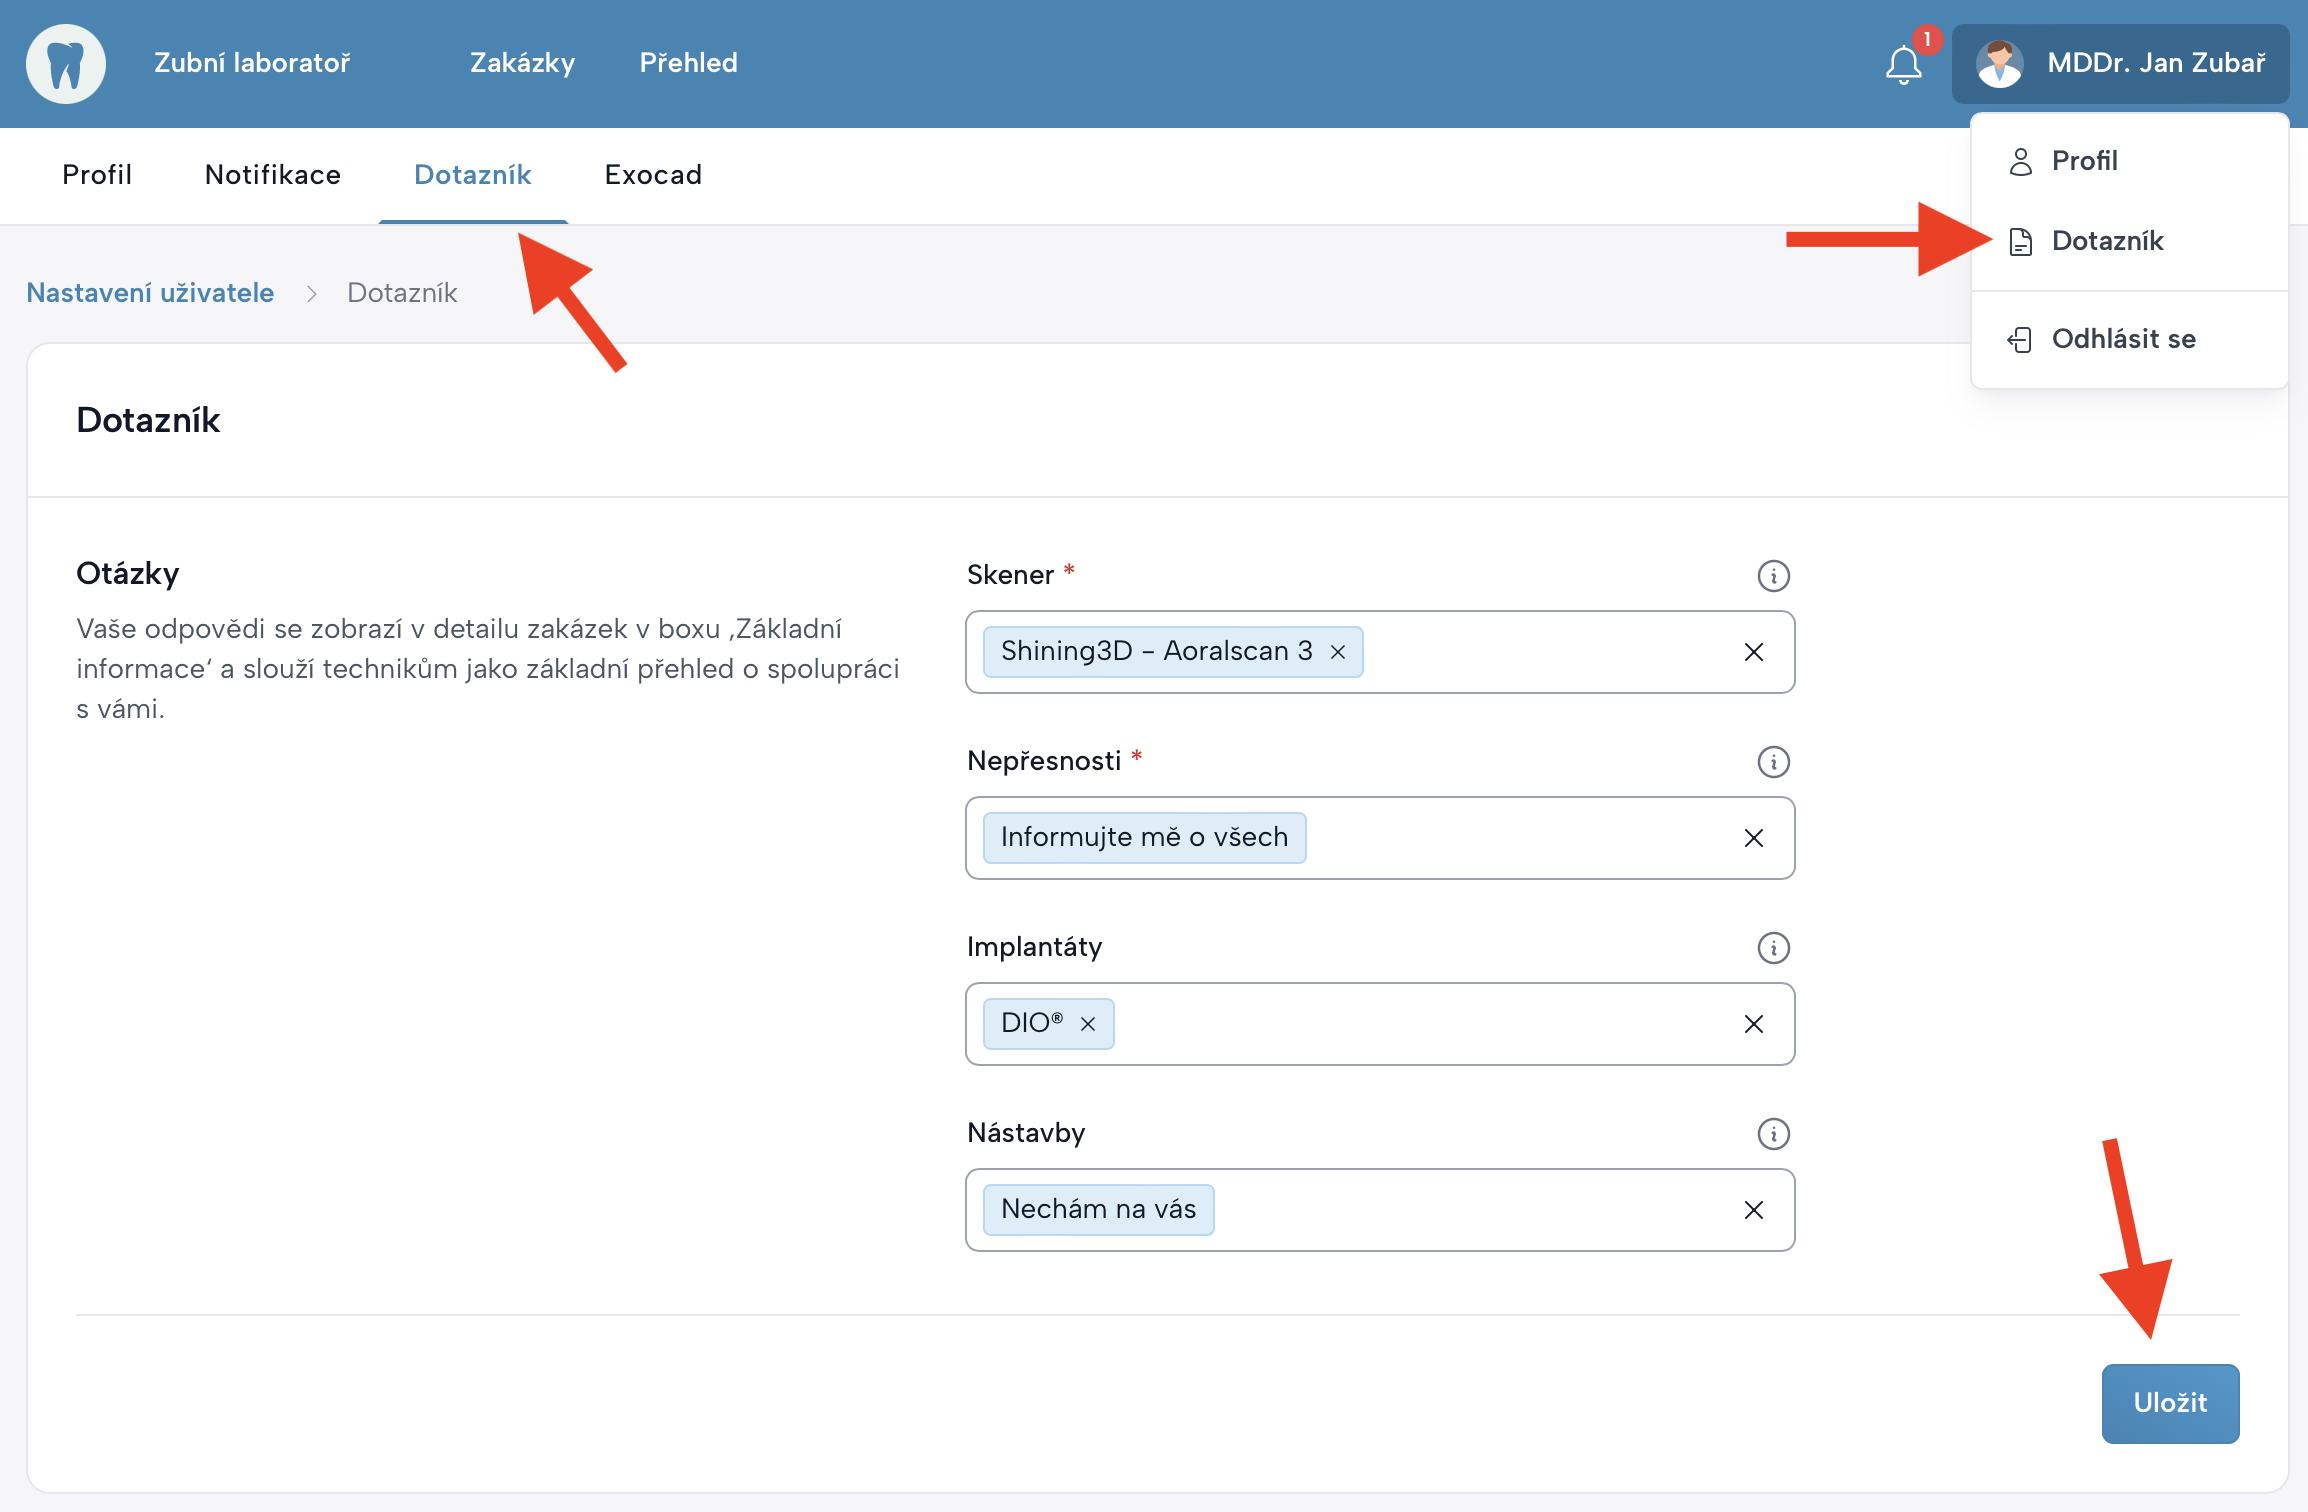Viewport: 2308px width, 1512px height.
Task: Click the Implantáty info icon
Action: tap(1773, 948)
